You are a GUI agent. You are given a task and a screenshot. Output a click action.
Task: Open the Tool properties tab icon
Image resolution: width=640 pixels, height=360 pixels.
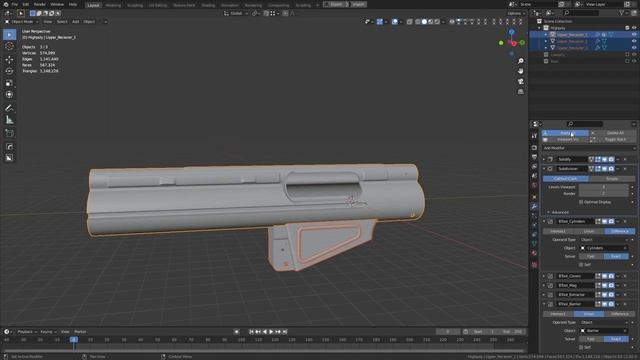pos(534,136)
